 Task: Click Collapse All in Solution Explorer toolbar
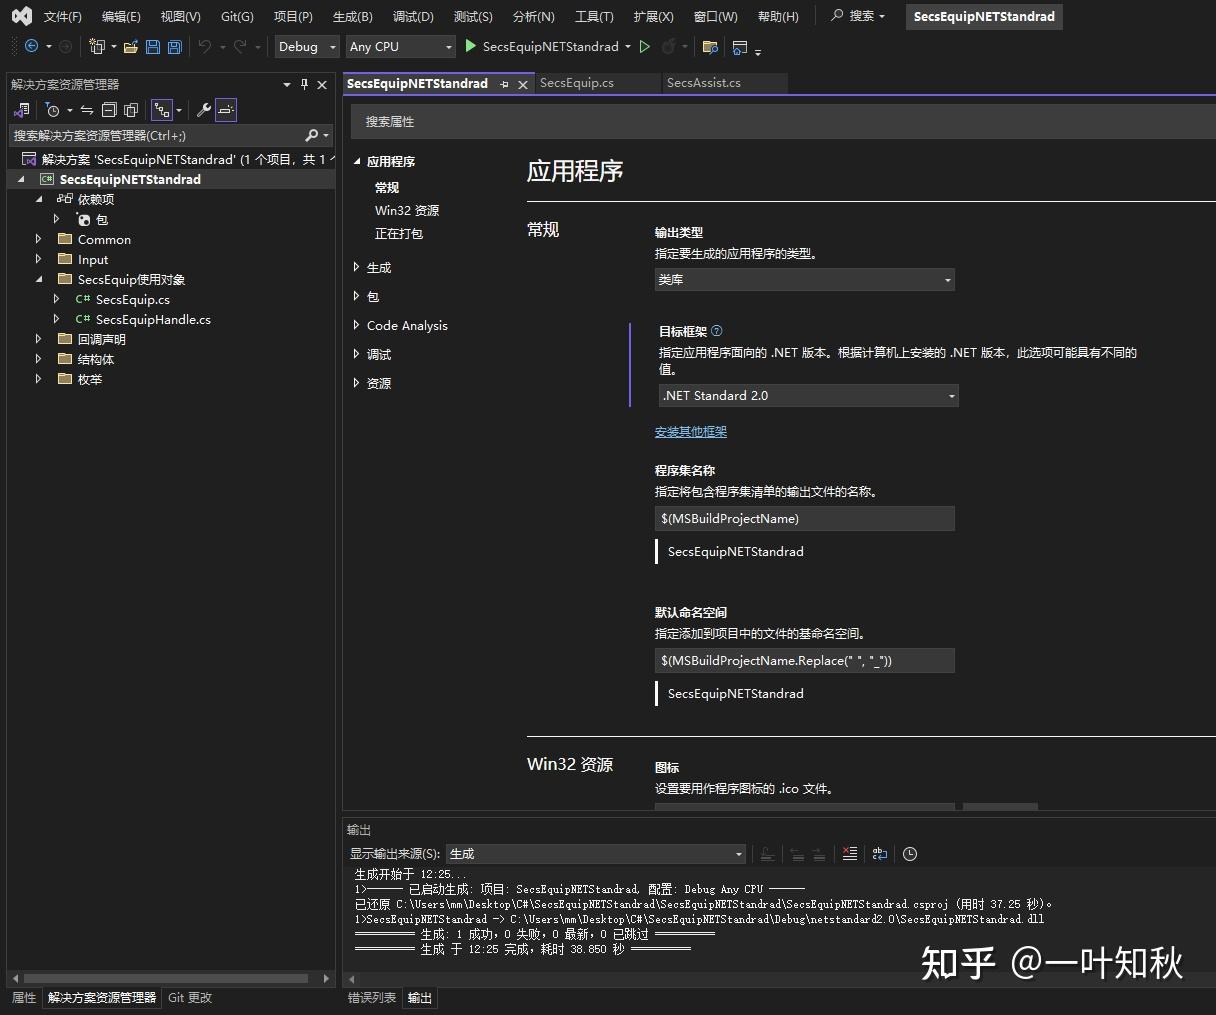(109, 110)
